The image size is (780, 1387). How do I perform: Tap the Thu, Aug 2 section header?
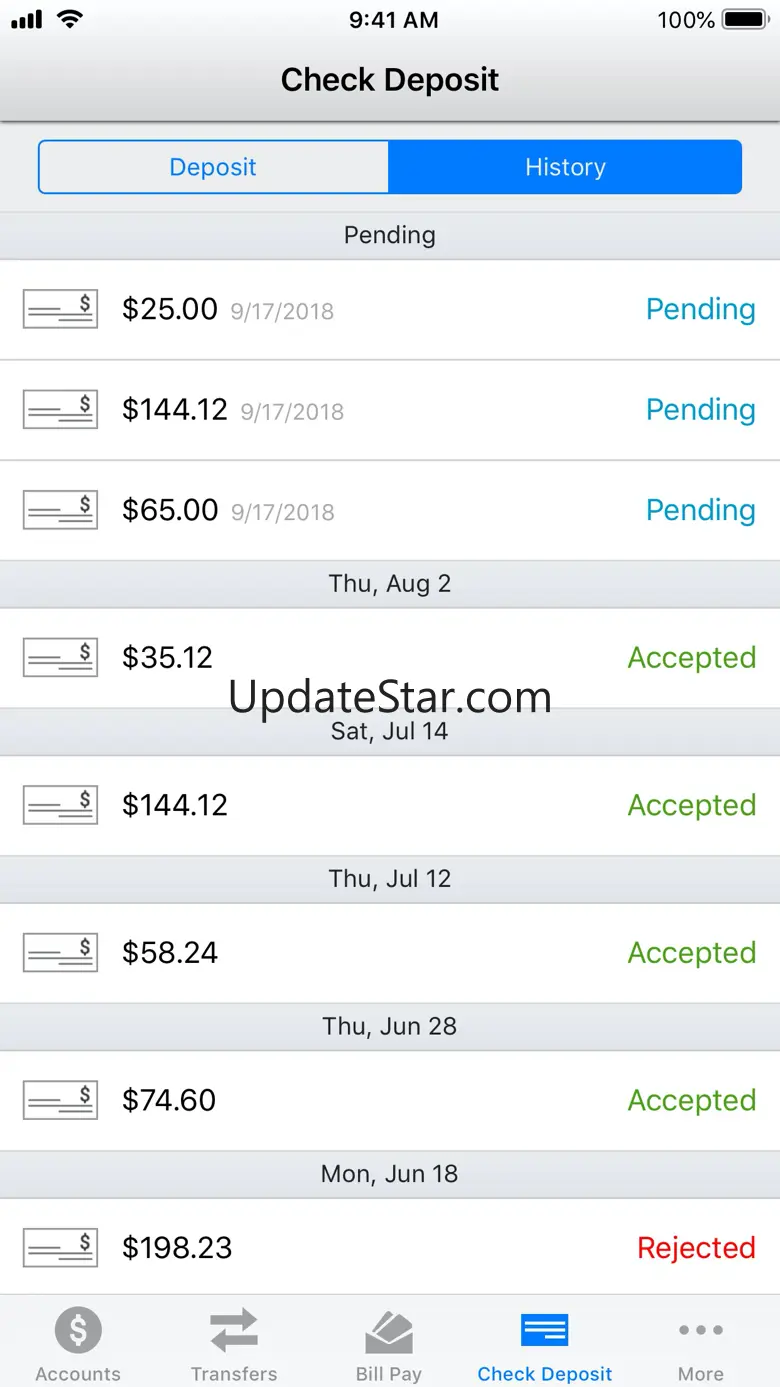click(389, 584)
